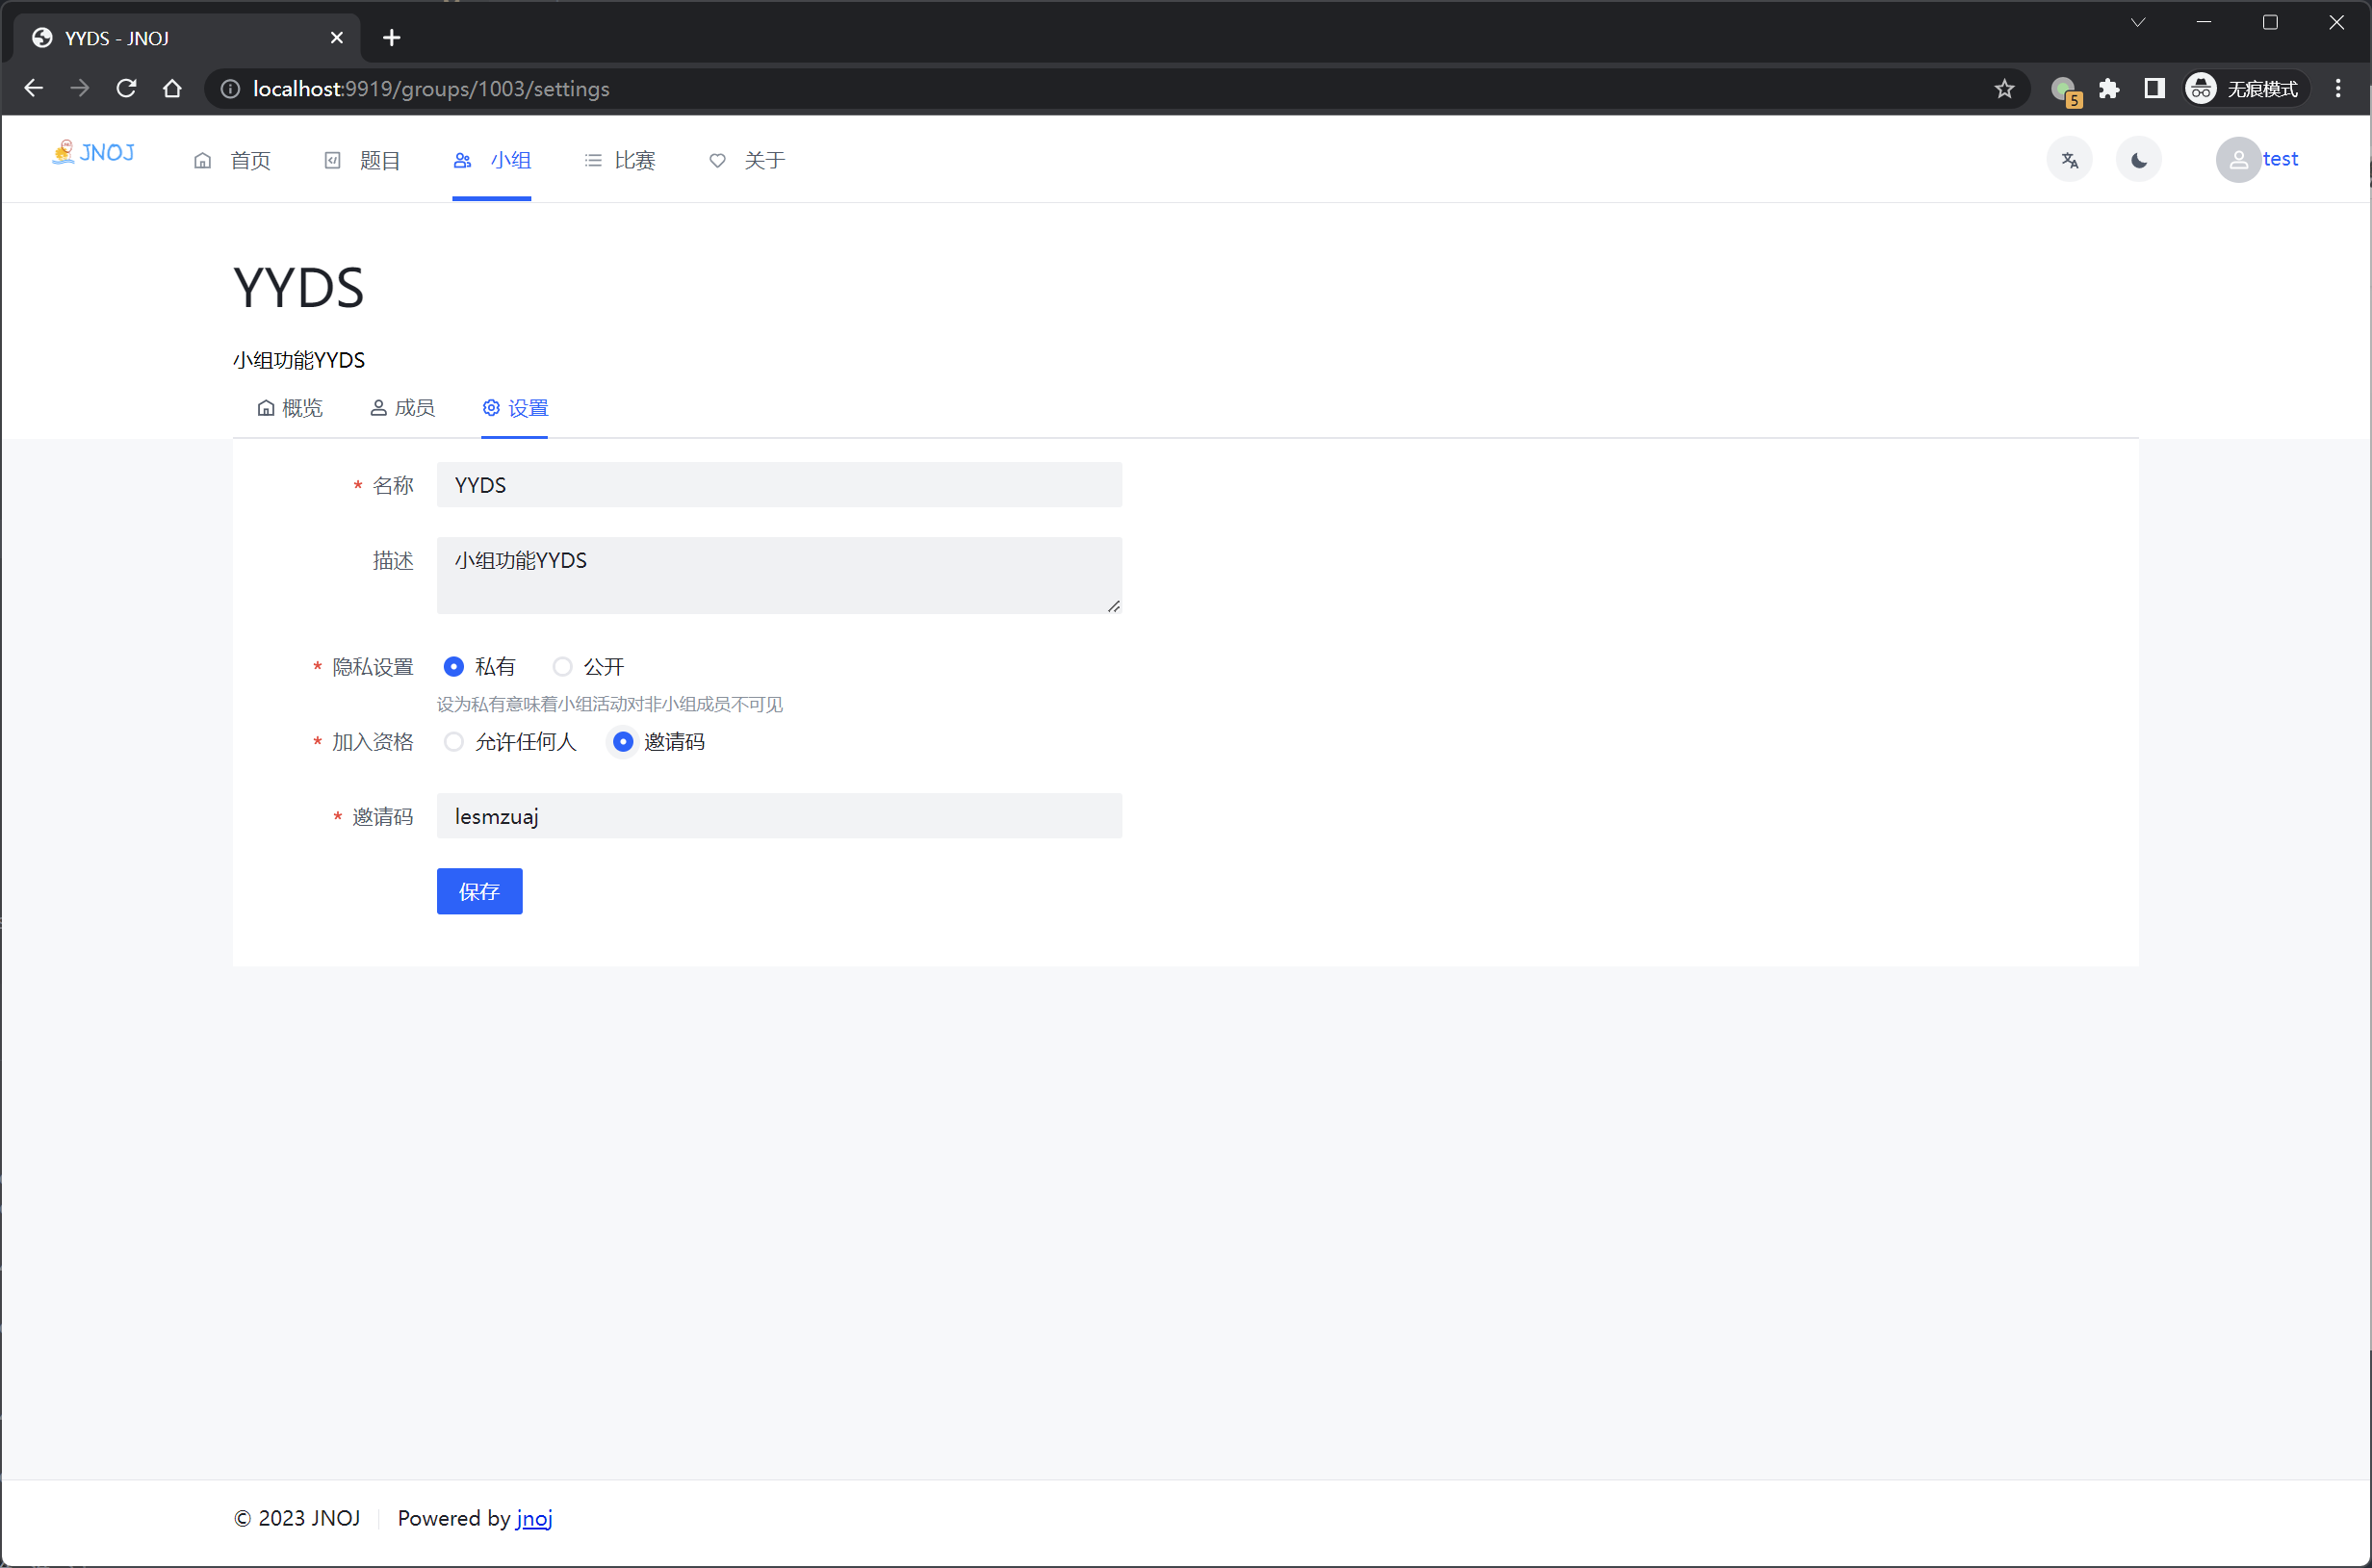Click the © 2023 JNOJ footer text

tap(297, 1518)
